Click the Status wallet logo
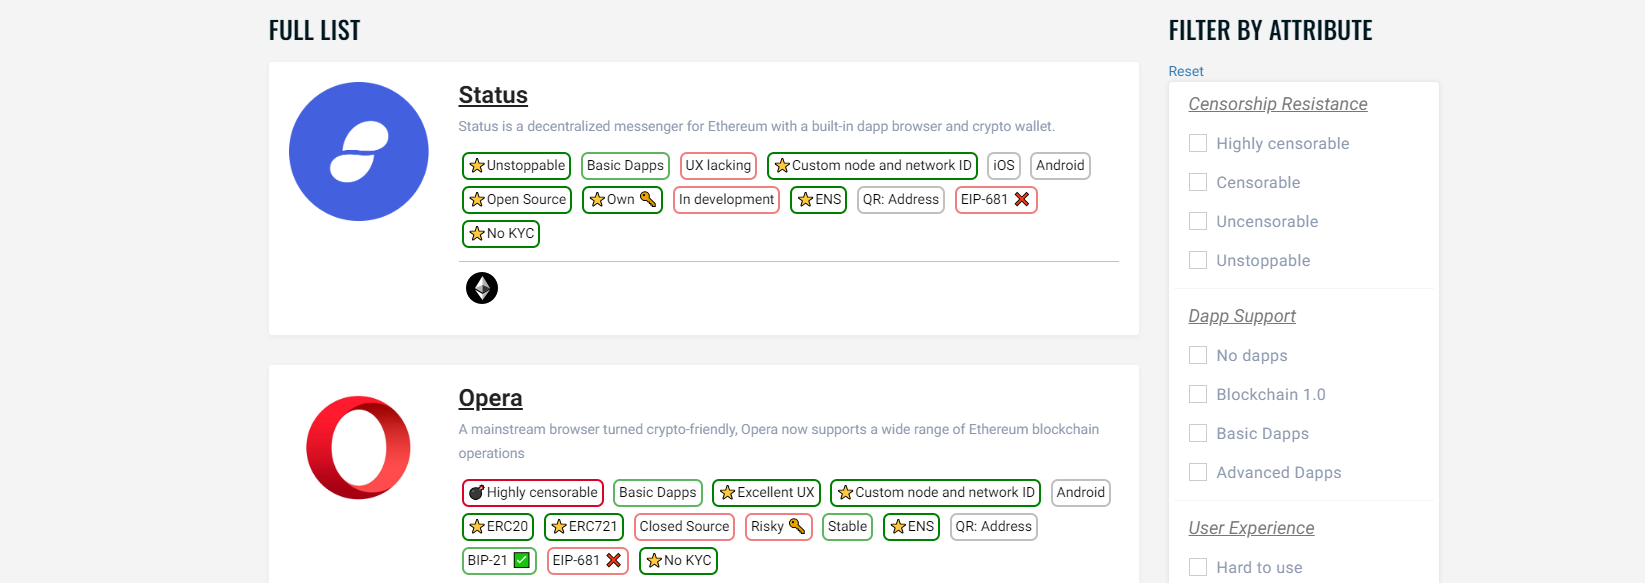Viewport: 1645px width, 583px height. (x=359, y=152)
